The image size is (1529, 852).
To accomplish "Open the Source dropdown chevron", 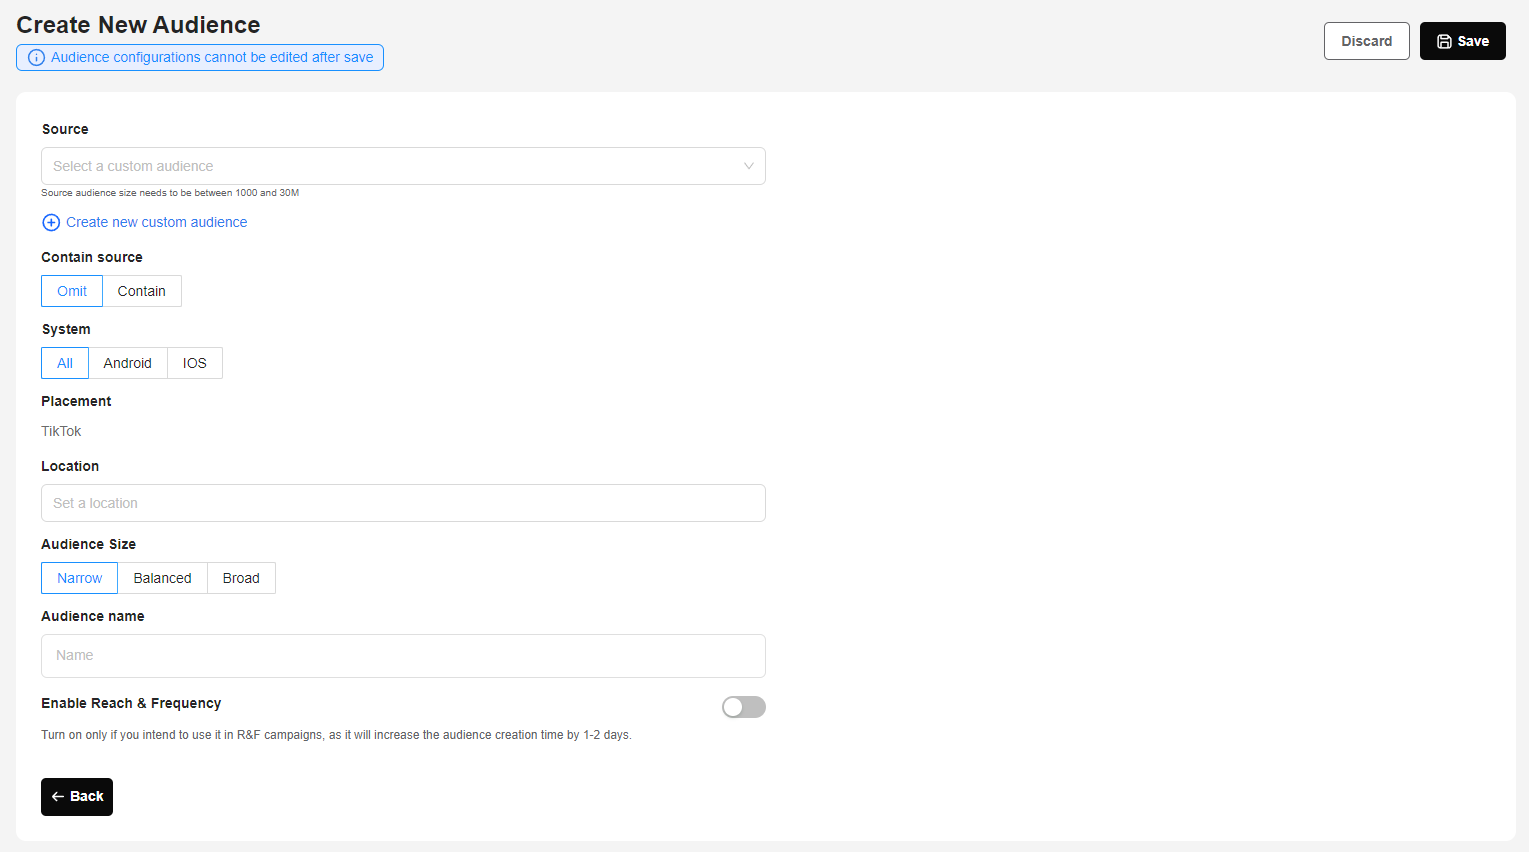I will (748, 166).
